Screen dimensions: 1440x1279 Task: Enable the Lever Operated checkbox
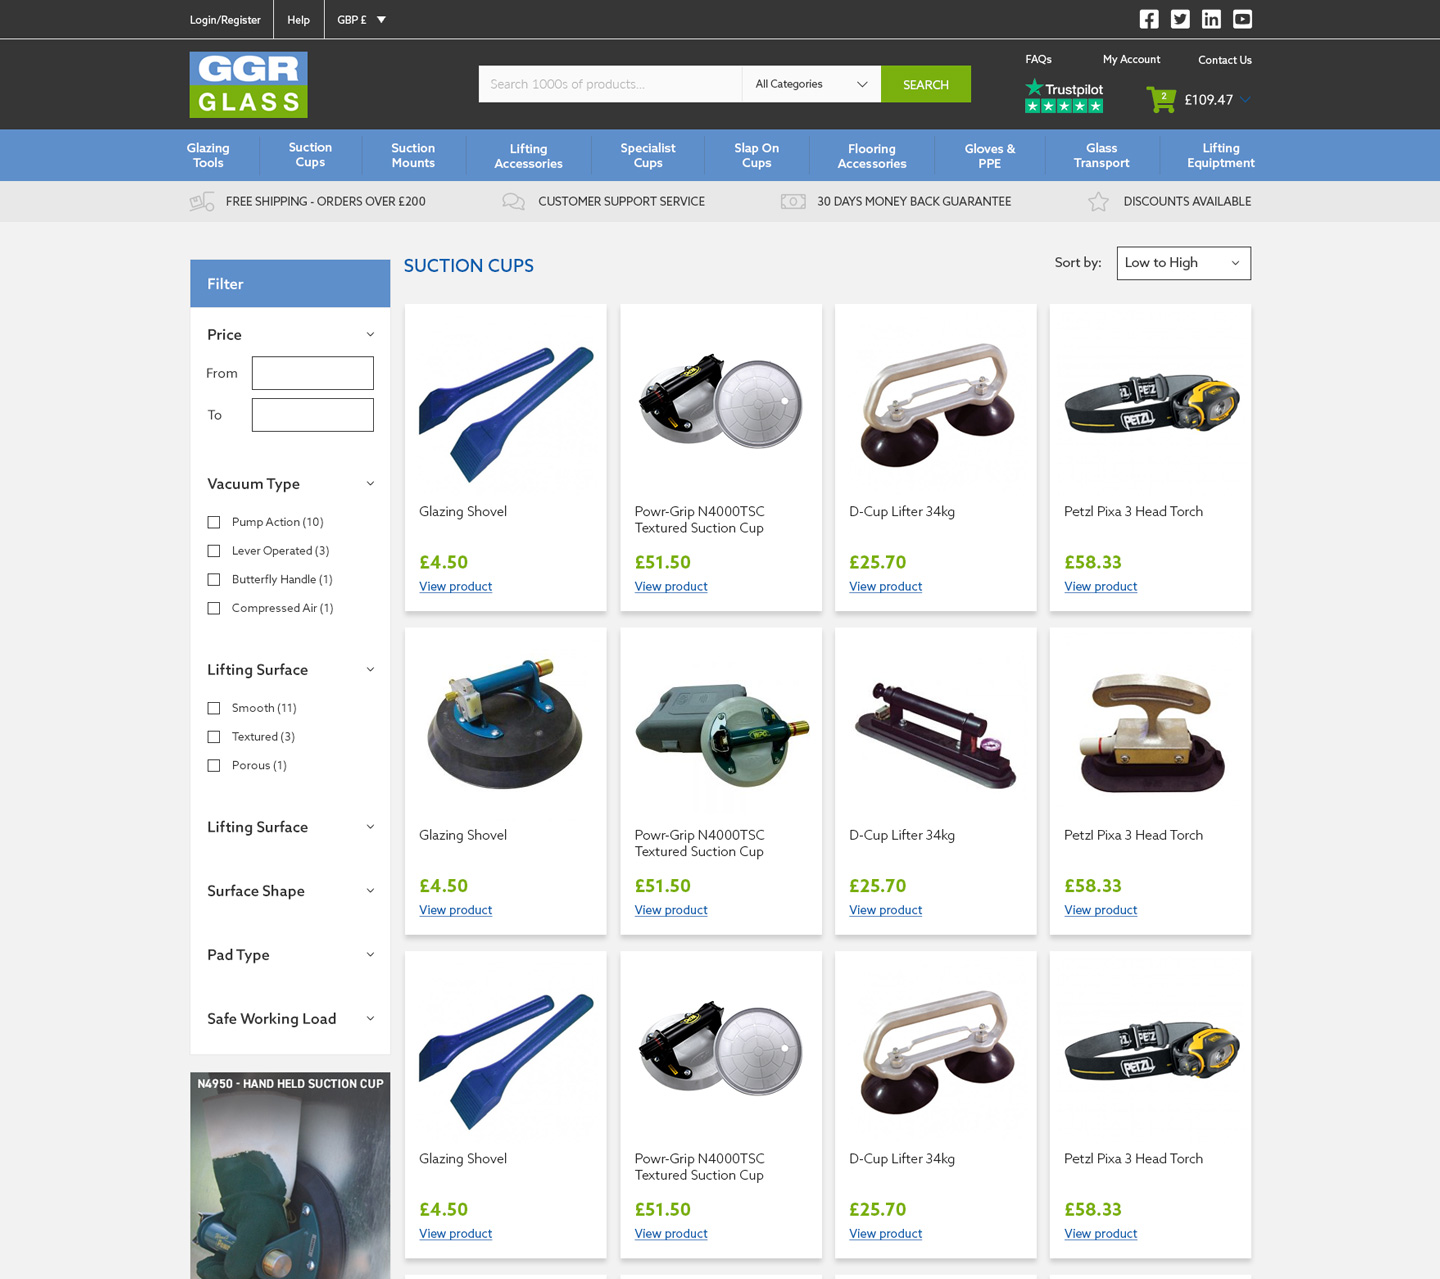pyautogui.click(x=214, y=551)
